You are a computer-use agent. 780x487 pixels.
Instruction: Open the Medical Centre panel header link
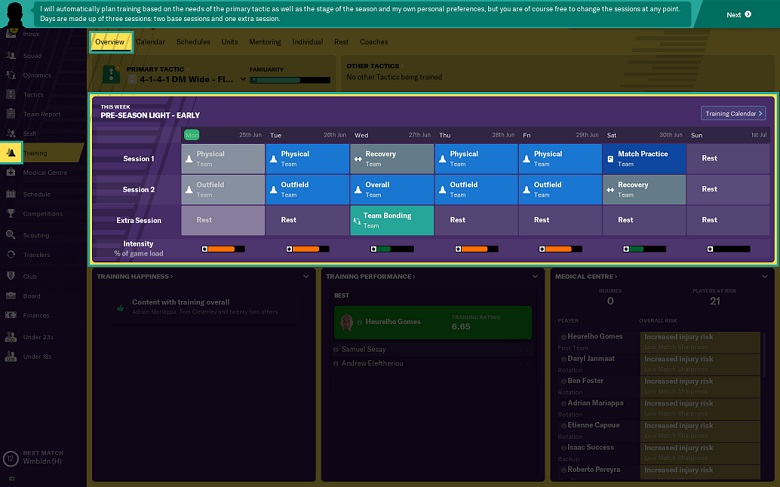586,277
